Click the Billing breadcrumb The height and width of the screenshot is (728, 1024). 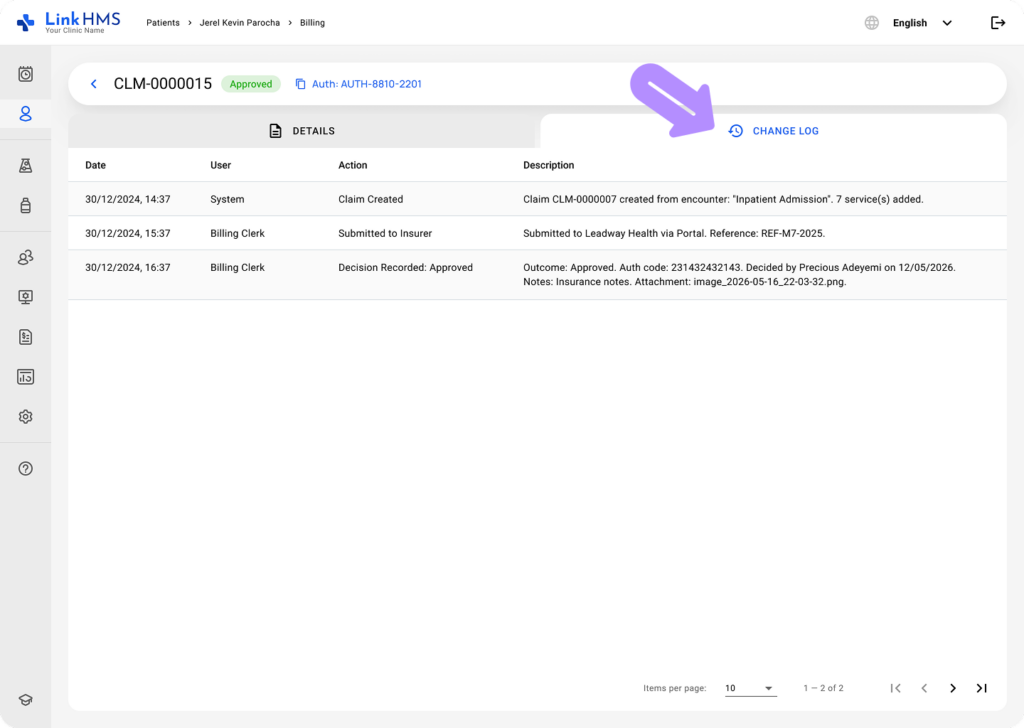(312, 23)
